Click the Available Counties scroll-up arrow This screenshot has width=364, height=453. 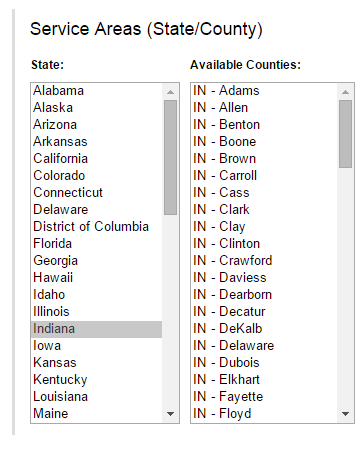point(345,92)
